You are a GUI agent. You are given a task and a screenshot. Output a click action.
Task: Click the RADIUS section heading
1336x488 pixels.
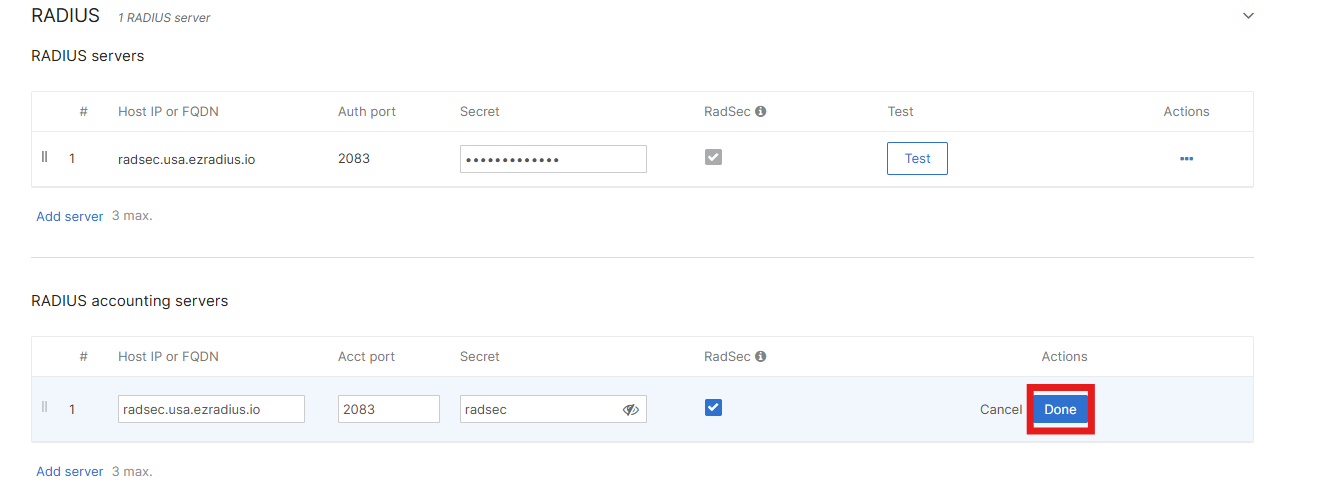66,16
